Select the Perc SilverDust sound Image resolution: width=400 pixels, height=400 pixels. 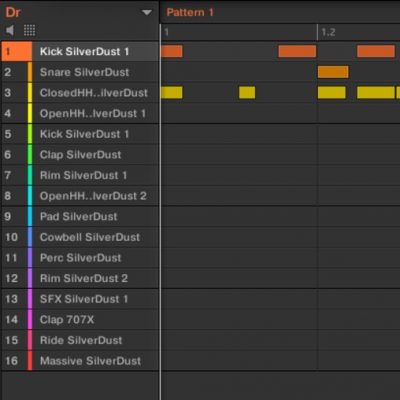click(80, 258)
